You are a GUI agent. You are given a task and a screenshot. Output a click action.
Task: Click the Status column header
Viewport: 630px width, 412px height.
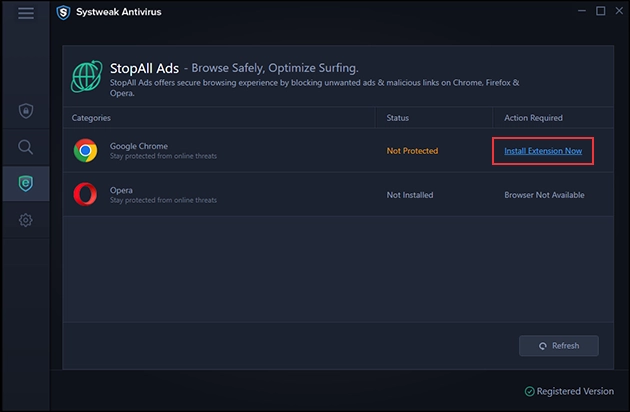[398, 118]
